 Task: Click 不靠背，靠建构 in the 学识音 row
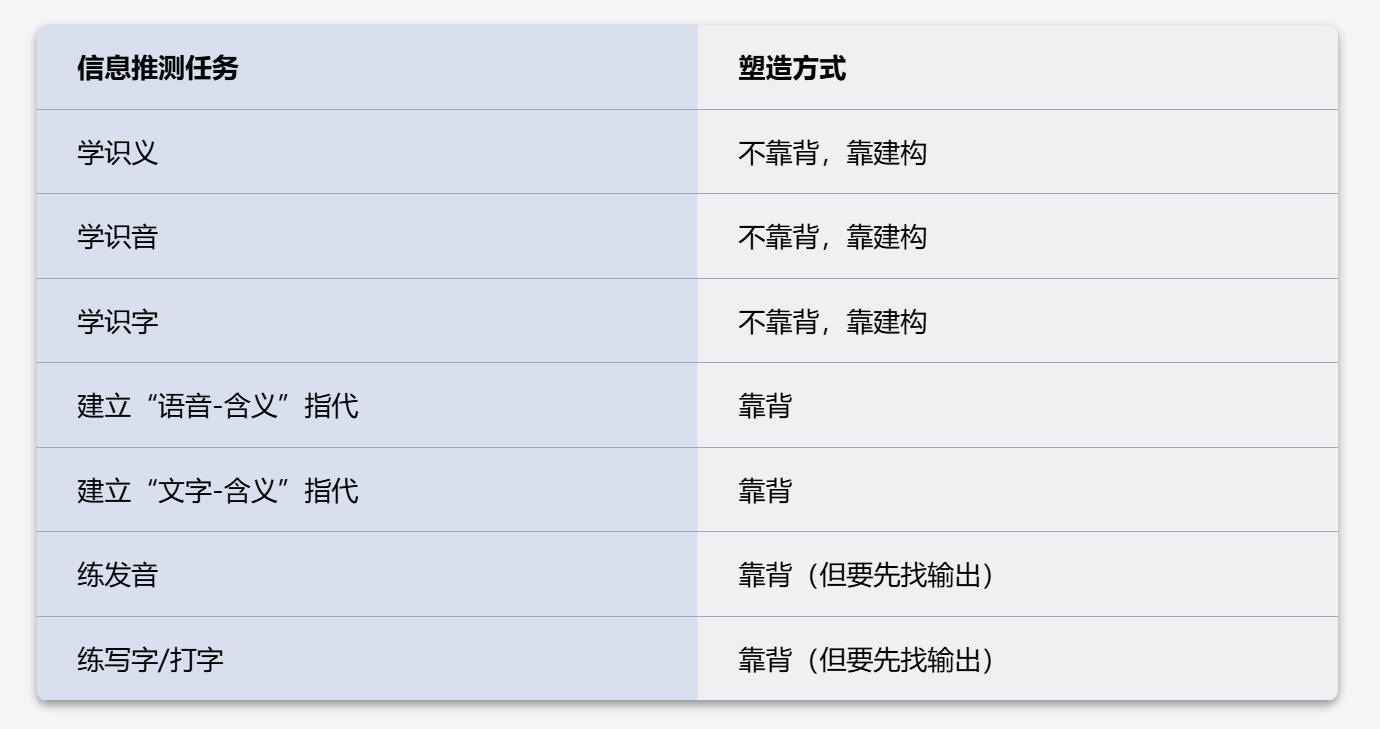pyautogui.click(x=832, y=237)
